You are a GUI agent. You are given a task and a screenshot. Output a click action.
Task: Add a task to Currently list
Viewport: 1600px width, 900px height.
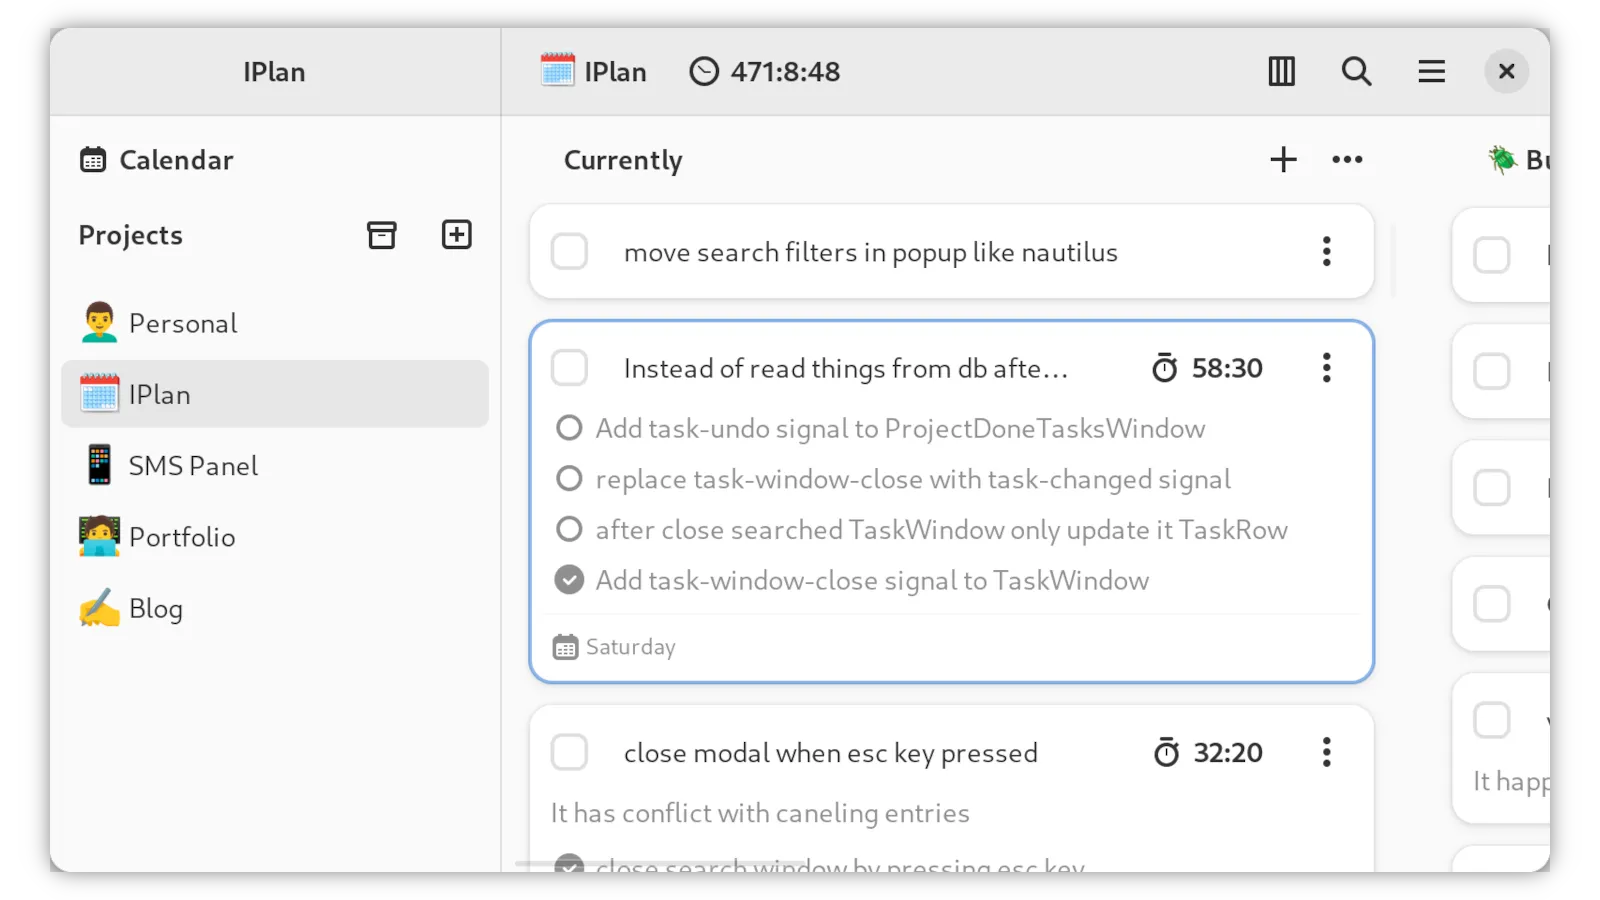1283,160
